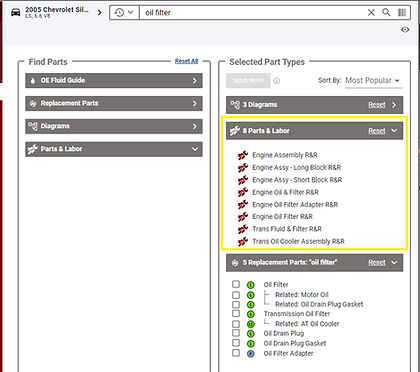Click into the oil filter search field
Screen dimensions: 420x372
tap(253, 13)
